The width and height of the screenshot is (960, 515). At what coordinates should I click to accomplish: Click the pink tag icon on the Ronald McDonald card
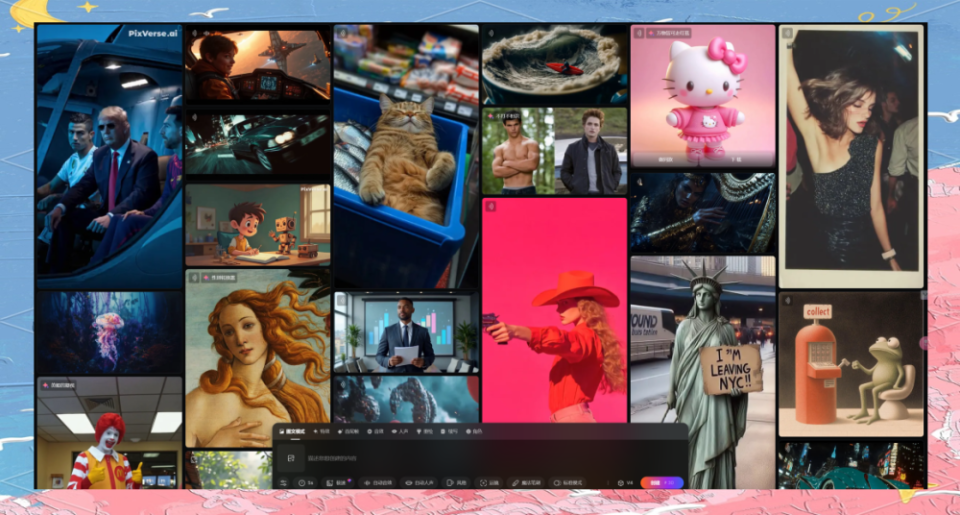[x=45, y=385]
